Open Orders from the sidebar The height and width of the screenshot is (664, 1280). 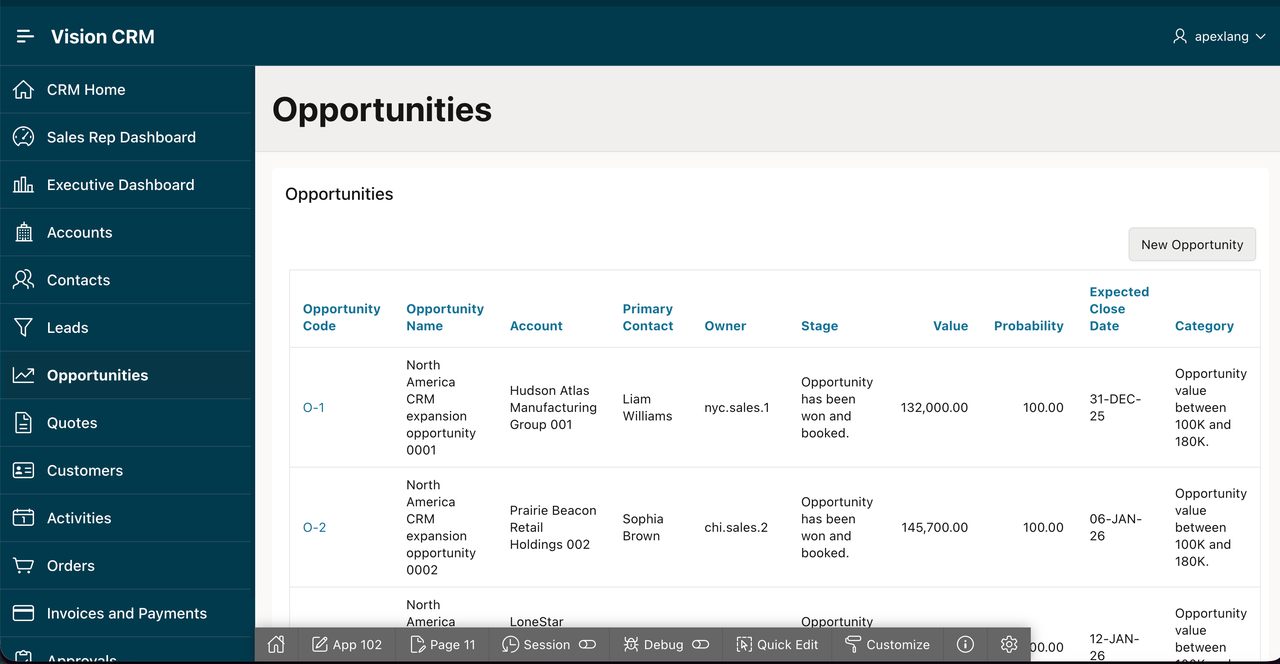click(x=127, y=566)
